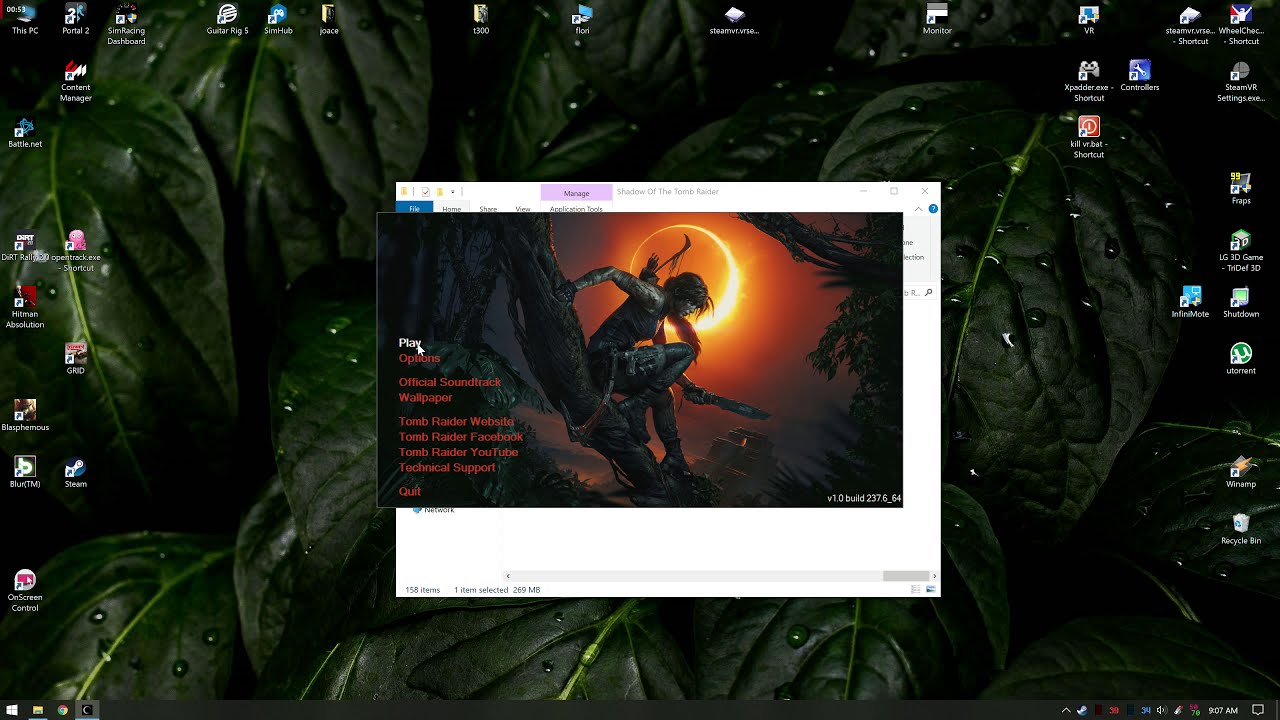Image resolution: width=1280 pixels, height=720 pixels.
Task: Select the Blasphemous desktop icon
Action: click(x=25, y=417)
